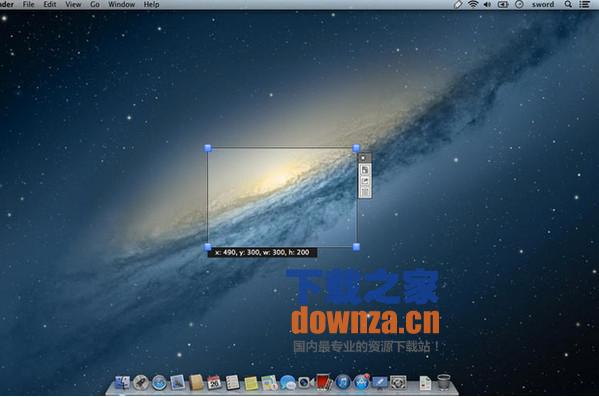599x397 pixels.
Task: Open the brown Contacts book in Dock
Action: coord(196,382)
